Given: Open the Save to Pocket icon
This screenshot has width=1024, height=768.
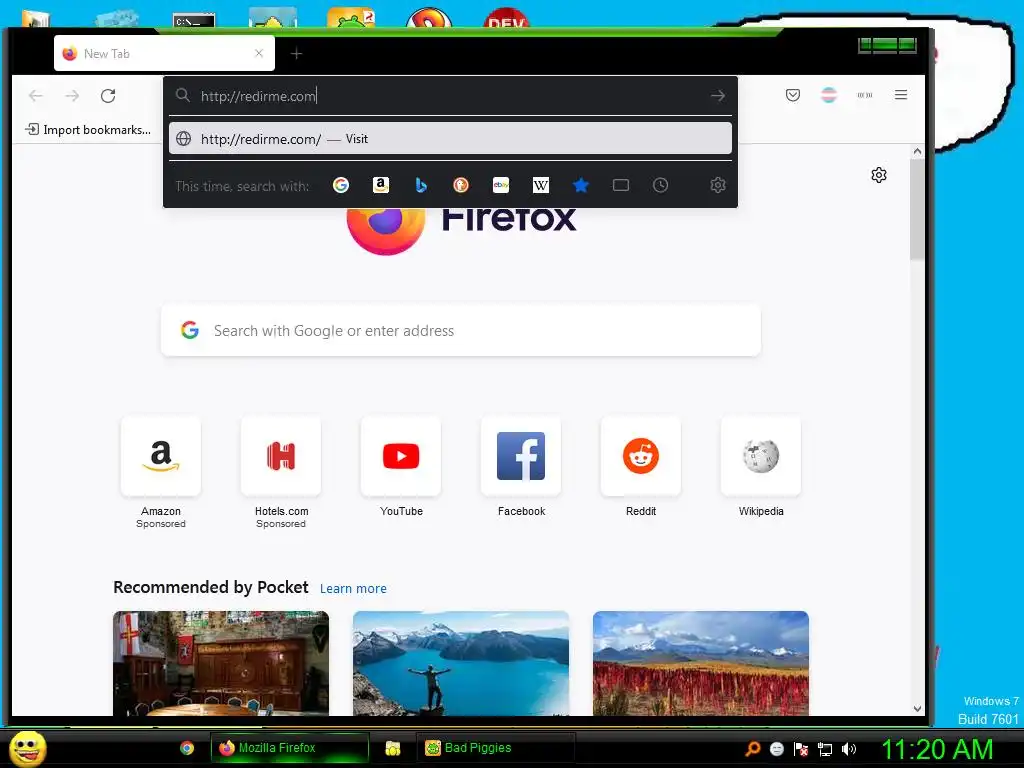Looking at the screenshot, I should (x=793, y=95).
